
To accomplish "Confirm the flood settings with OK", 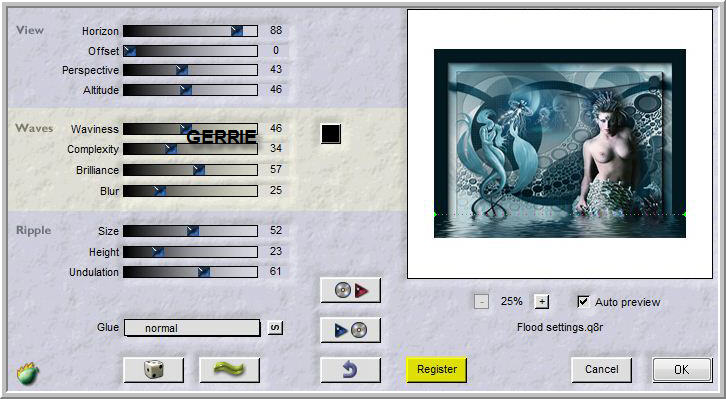I will [682, 369].
